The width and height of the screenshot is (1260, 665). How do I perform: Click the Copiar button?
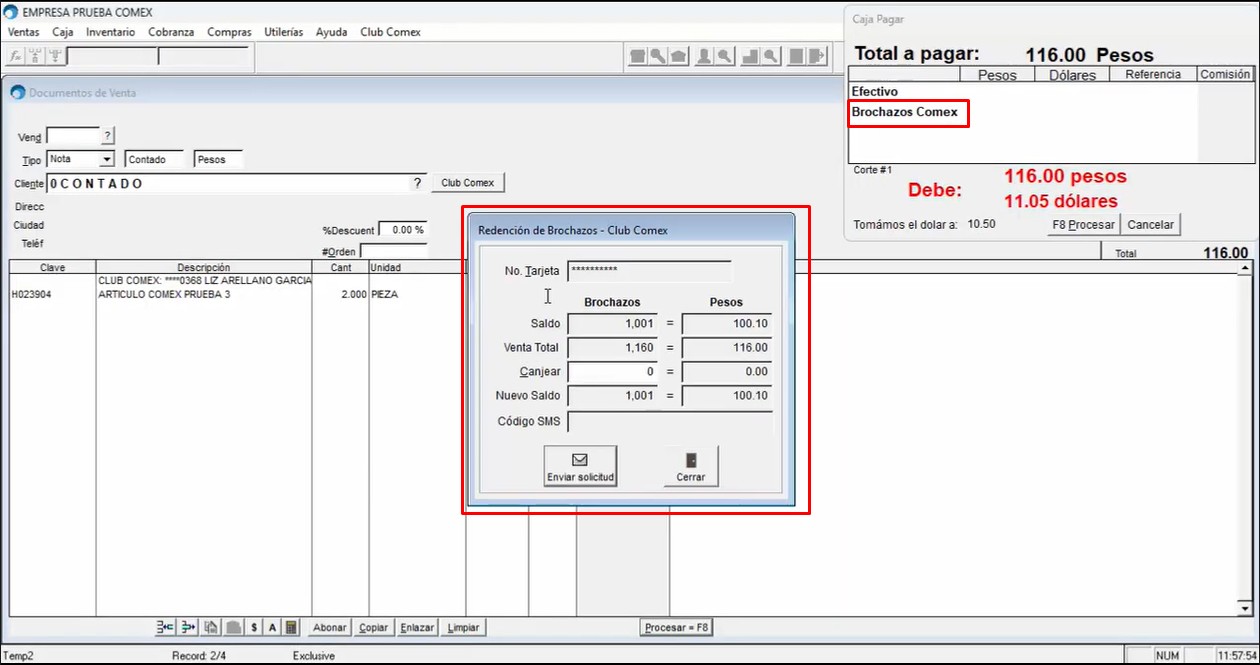(374, 627)
